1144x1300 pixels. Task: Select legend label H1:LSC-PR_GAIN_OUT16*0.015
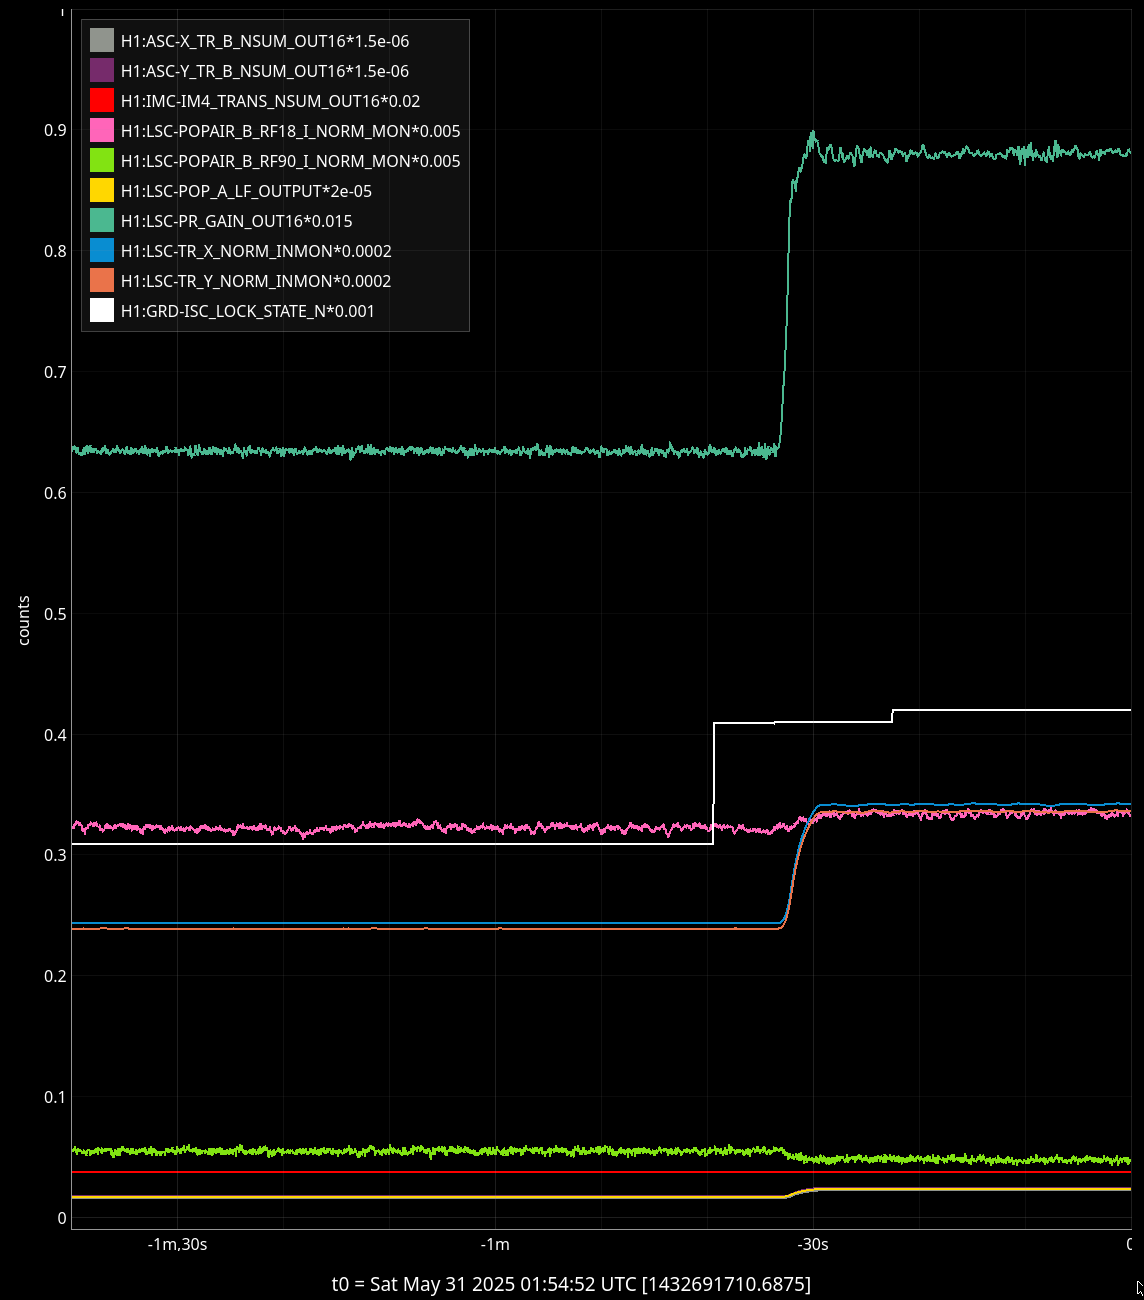coord(237,221)
